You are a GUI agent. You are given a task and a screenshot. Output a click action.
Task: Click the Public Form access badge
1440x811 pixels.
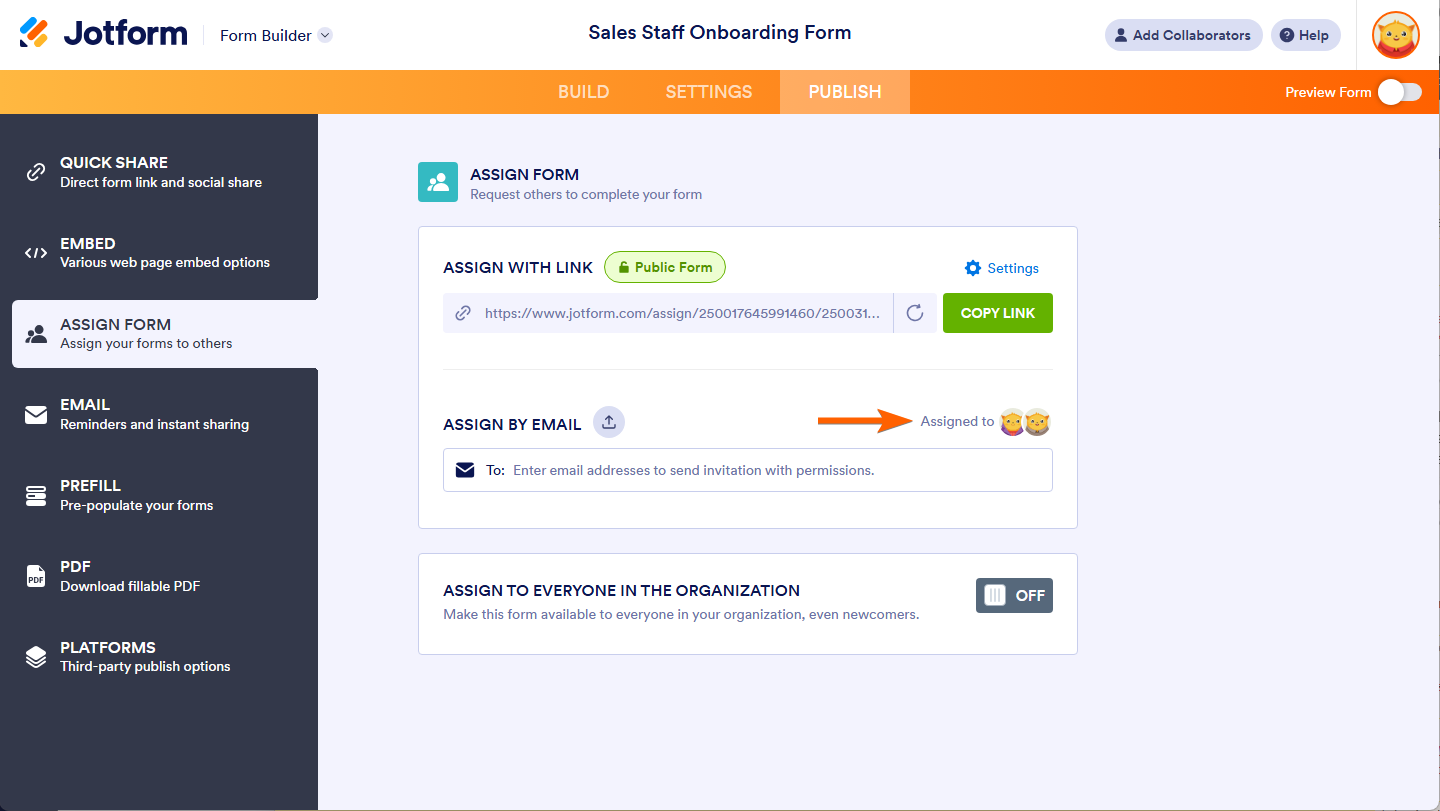pos(665,267)
